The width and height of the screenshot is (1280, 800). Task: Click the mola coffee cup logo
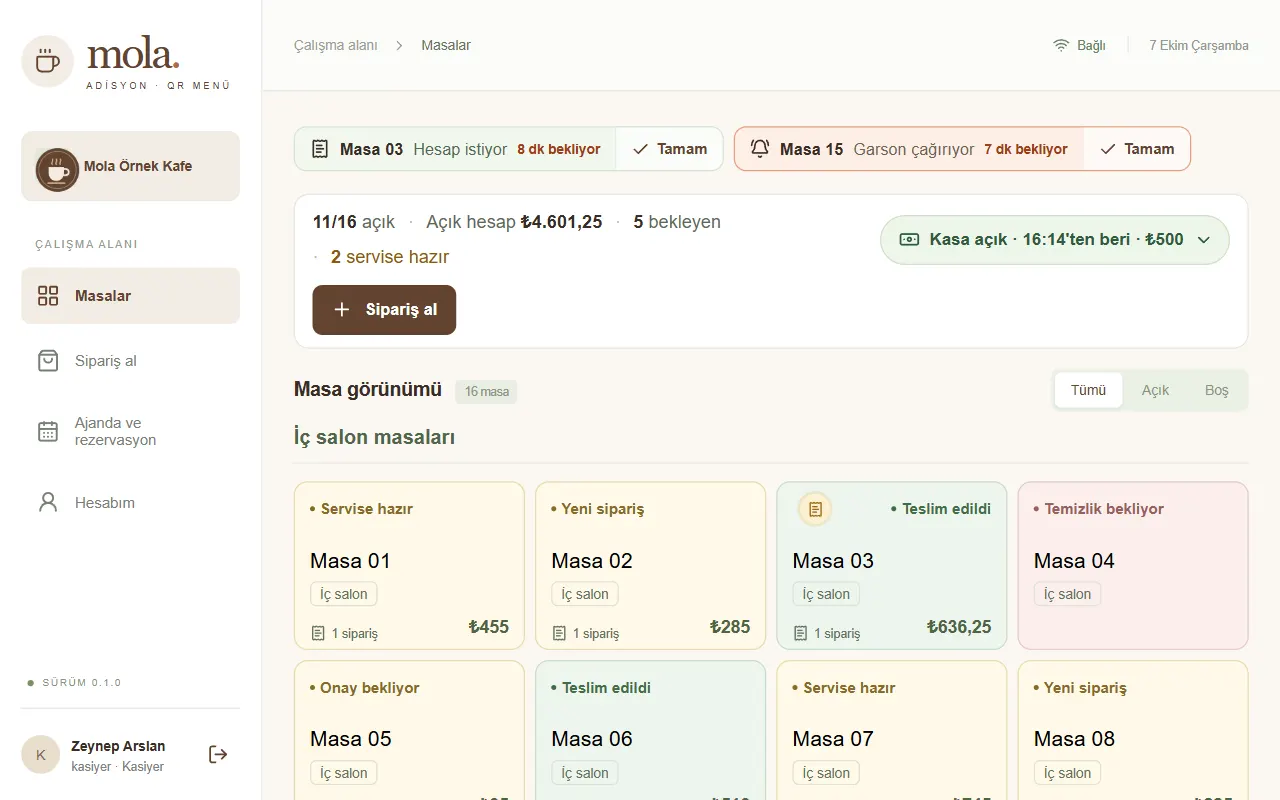(x=47, y=61)
